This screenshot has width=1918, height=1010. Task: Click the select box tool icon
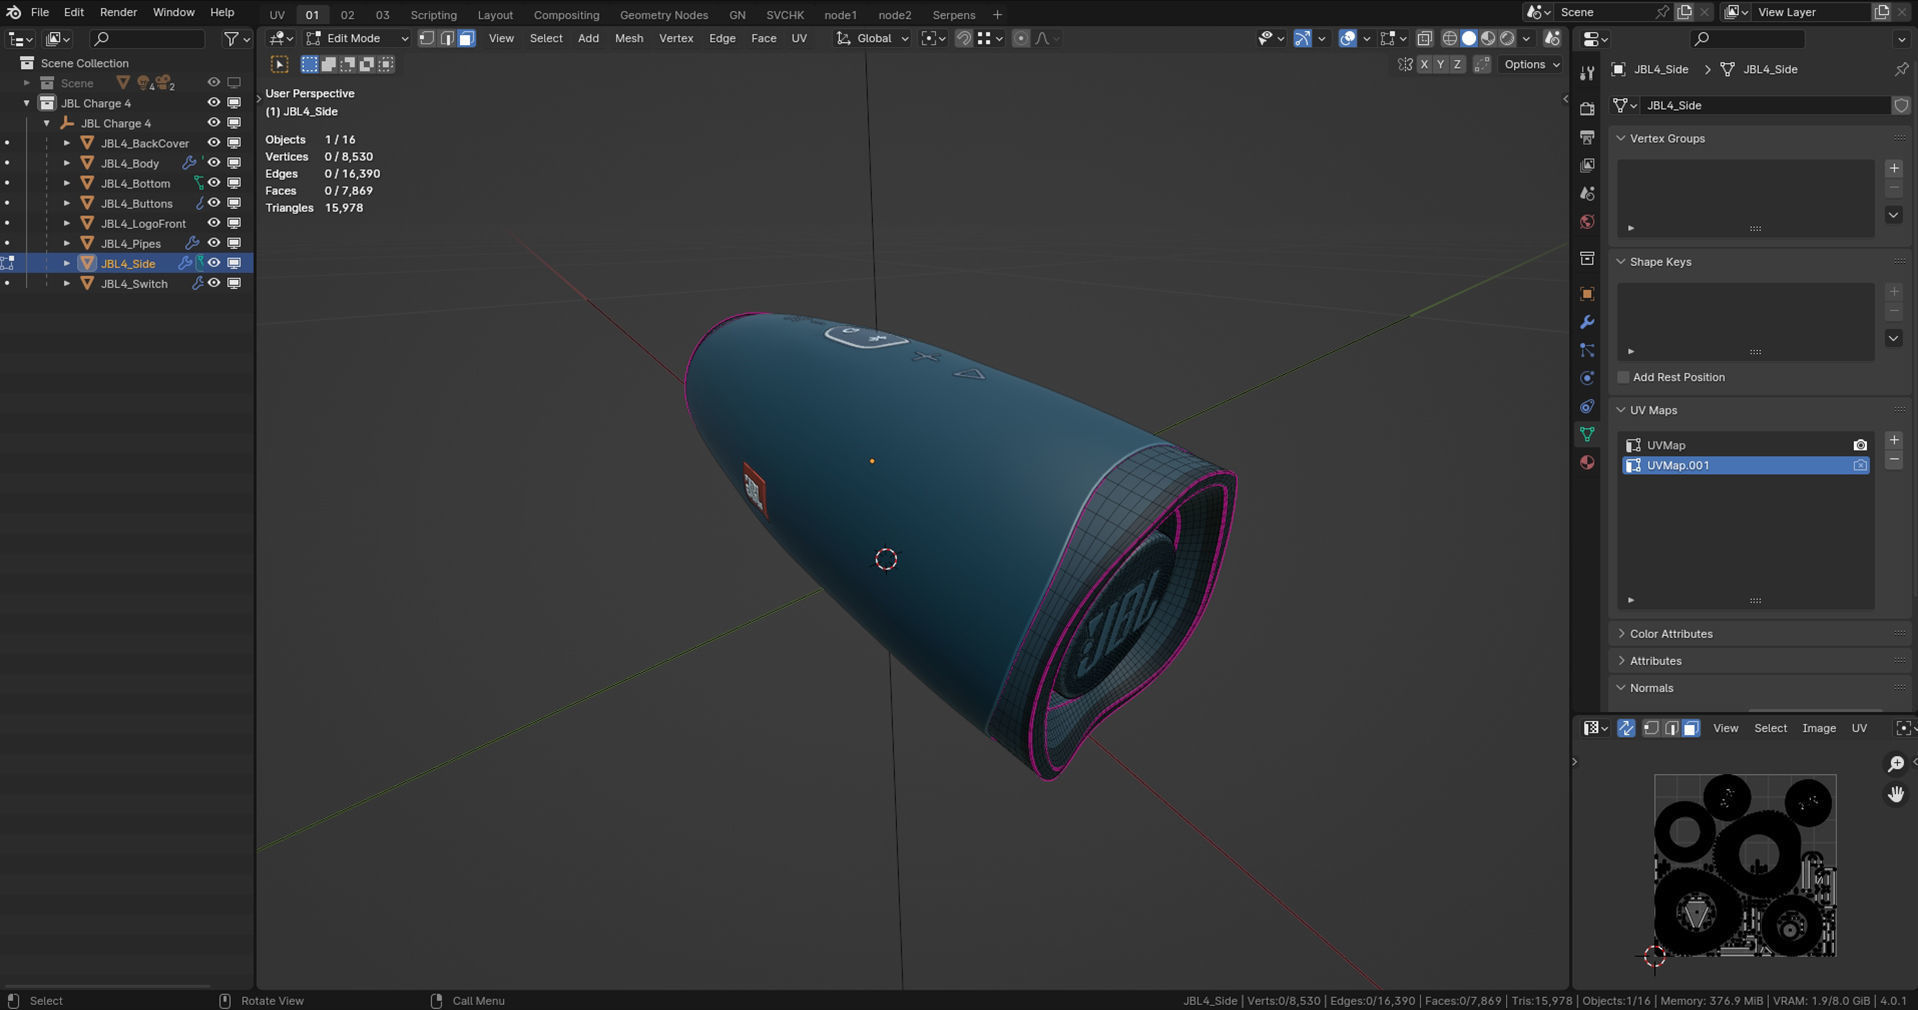[280, 64]
